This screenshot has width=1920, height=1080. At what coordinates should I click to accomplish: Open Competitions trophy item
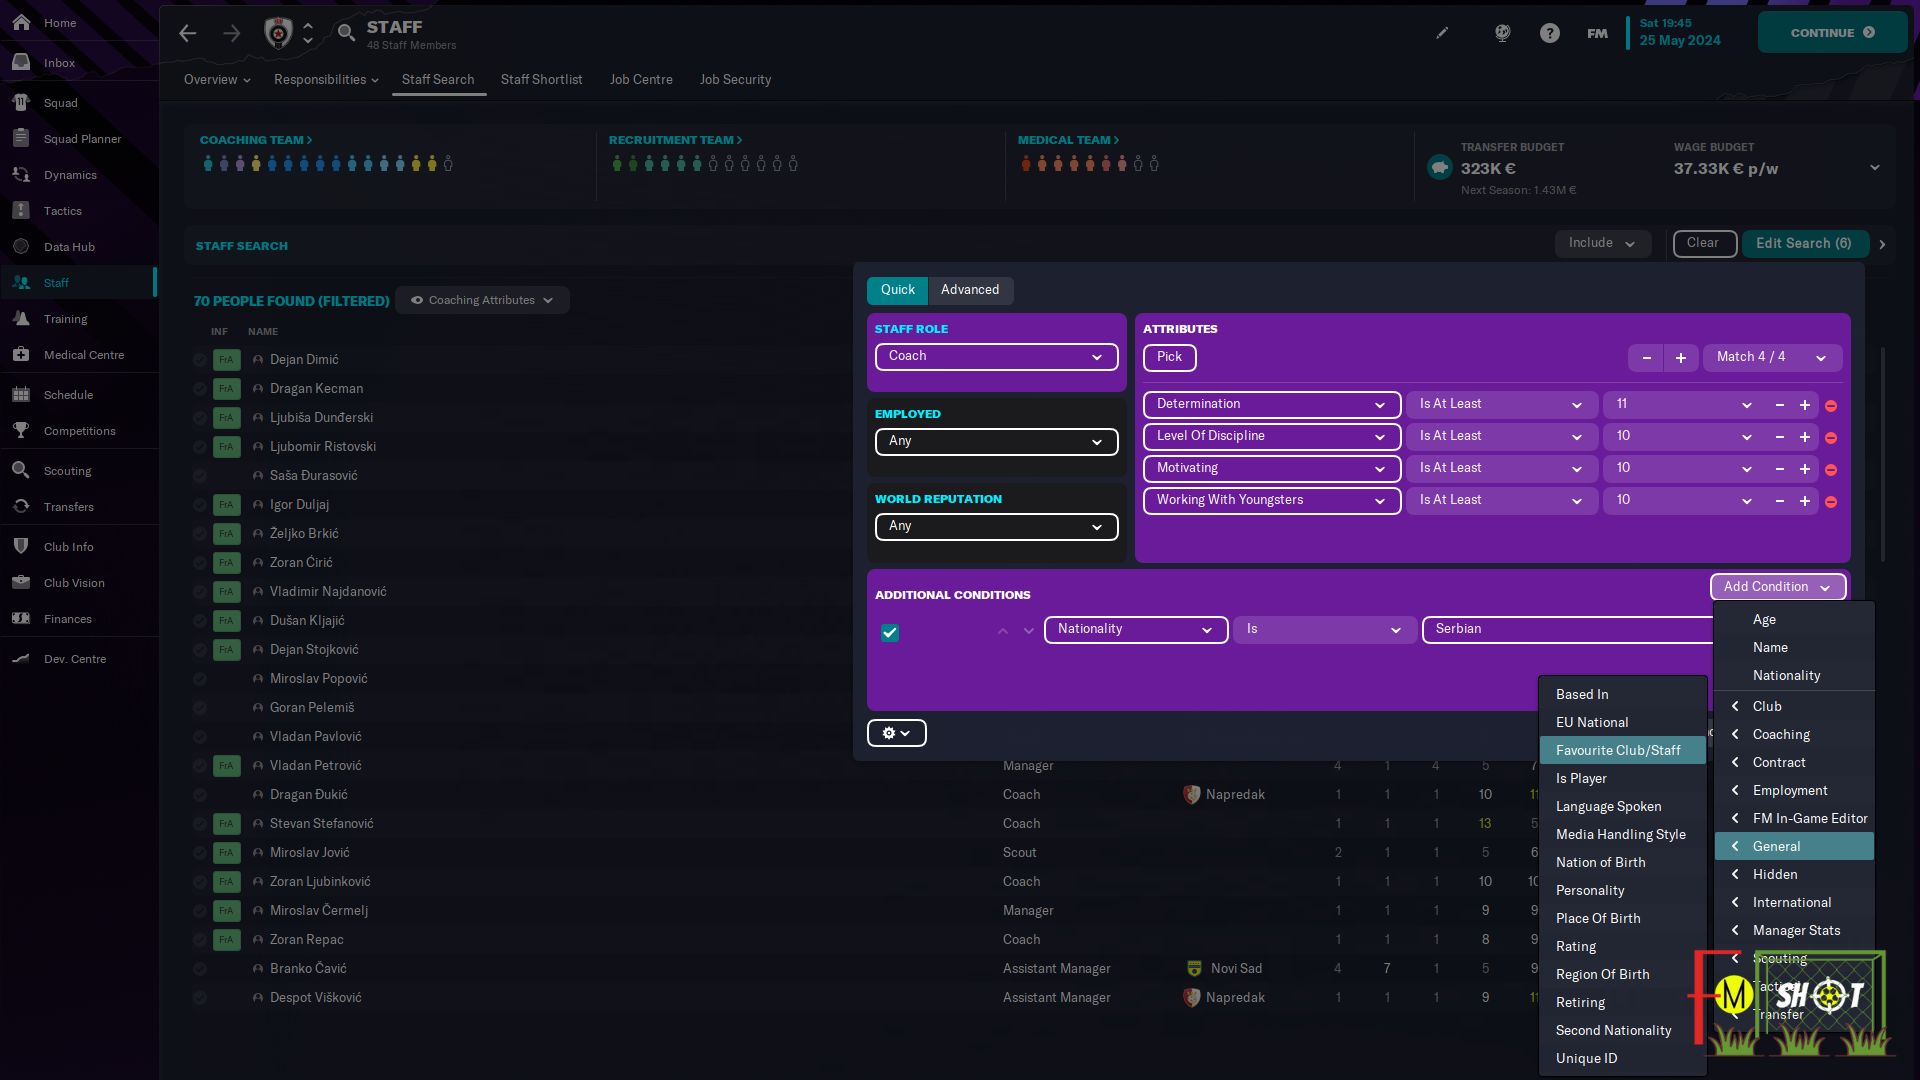(79, 431)
